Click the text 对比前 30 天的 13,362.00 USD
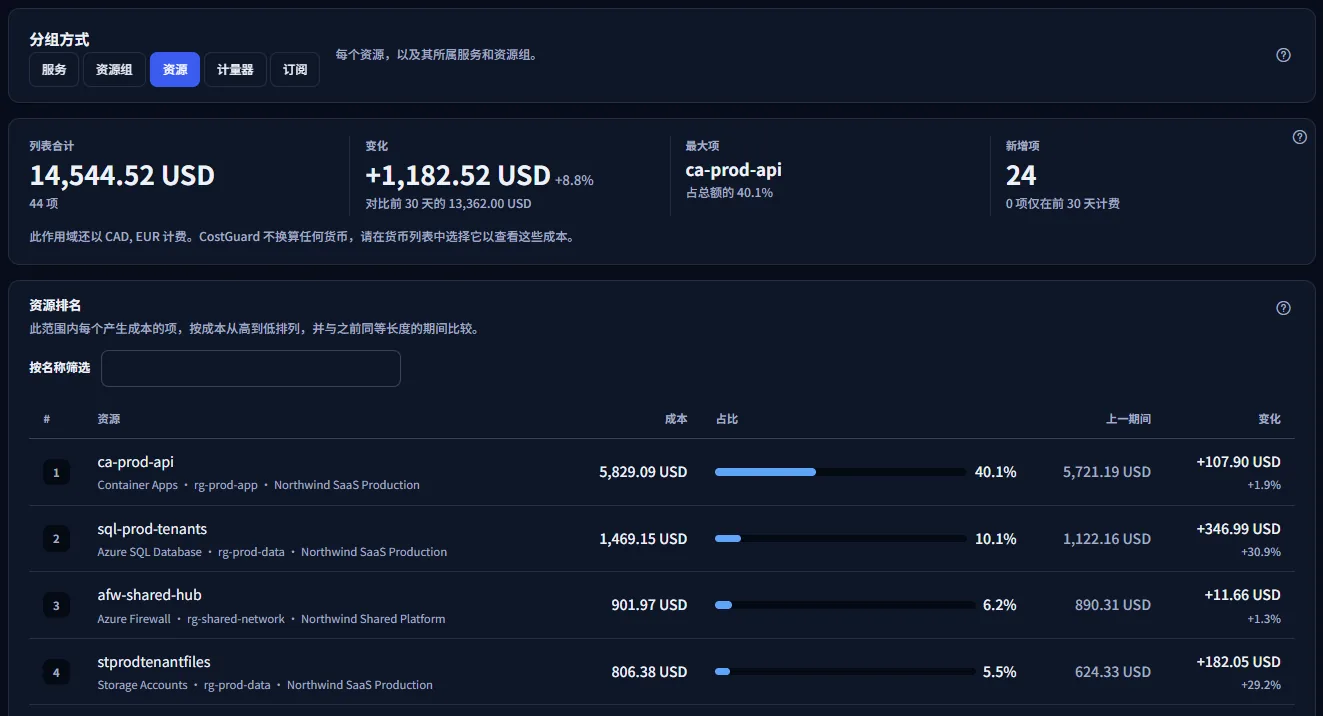 tap(448, 203)
